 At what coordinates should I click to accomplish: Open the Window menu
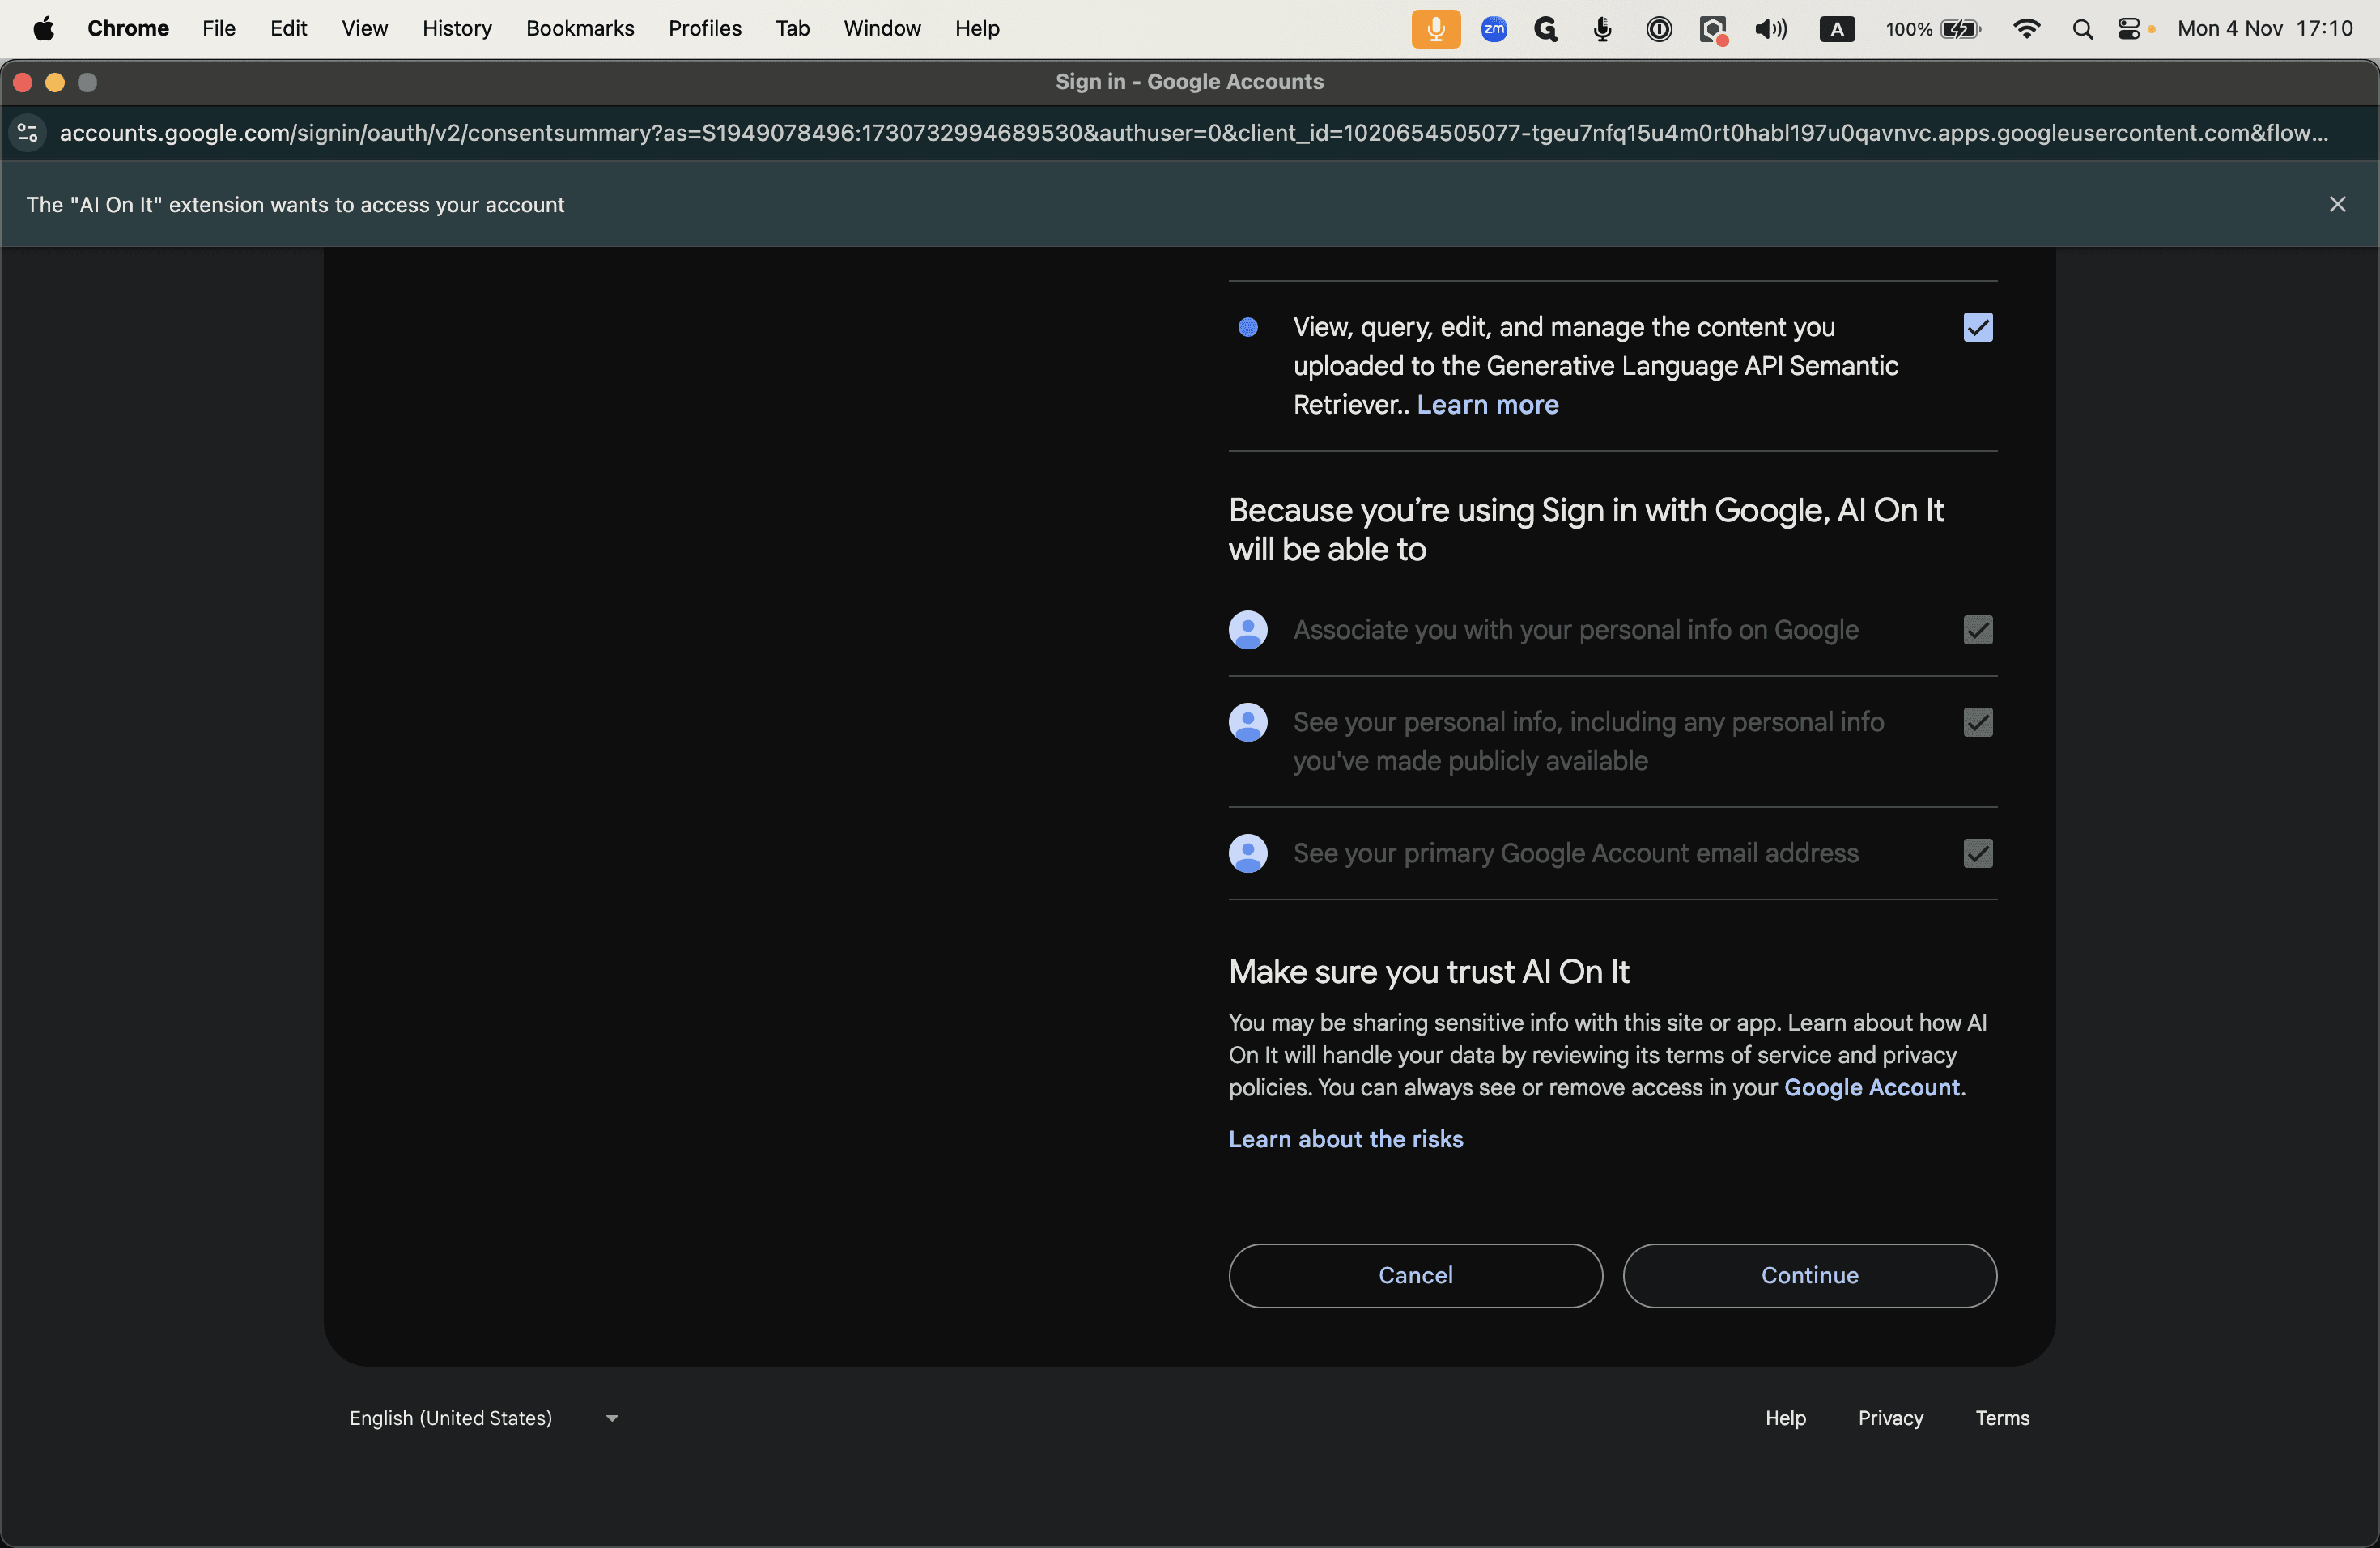(882, 29)
